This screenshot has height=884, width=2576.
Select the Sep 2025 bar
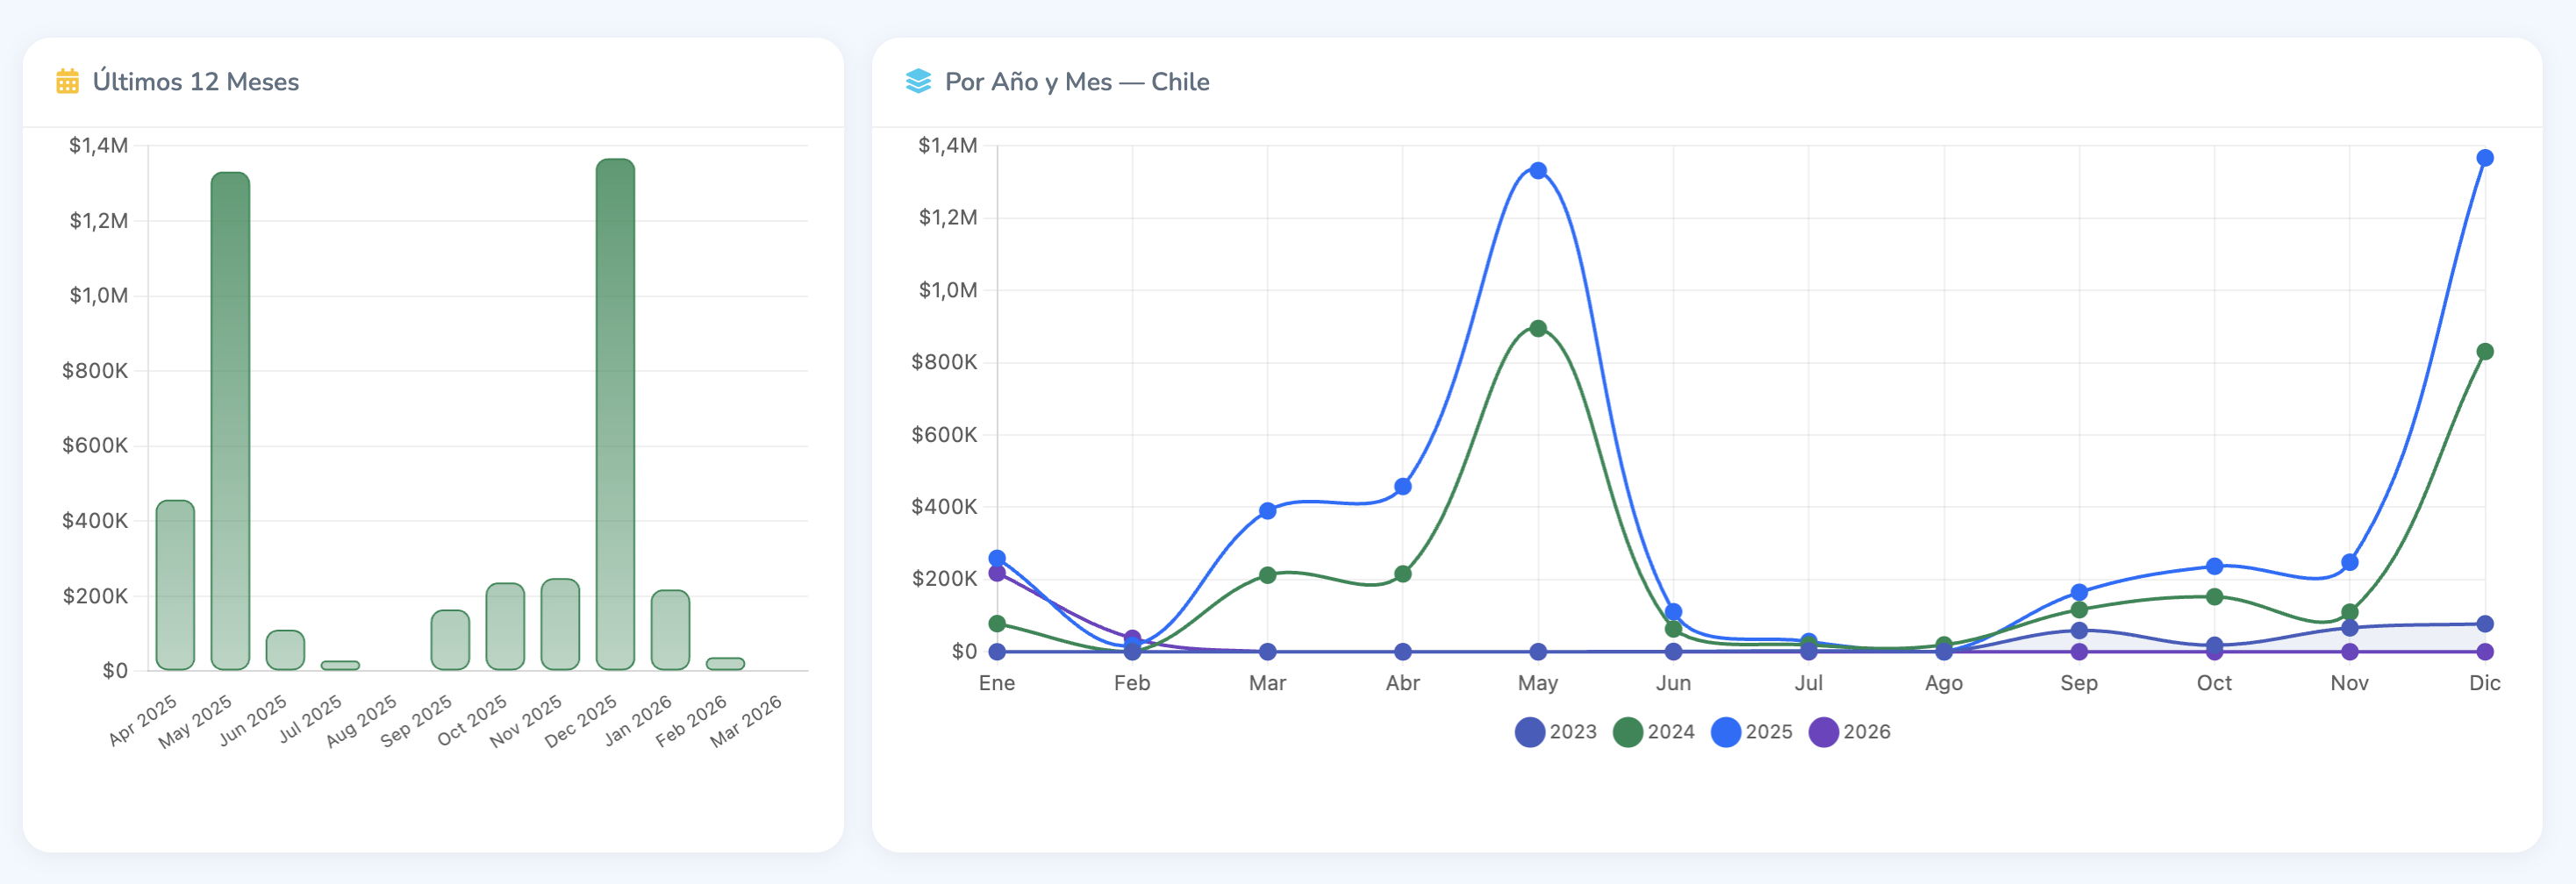tap(450, 640)
